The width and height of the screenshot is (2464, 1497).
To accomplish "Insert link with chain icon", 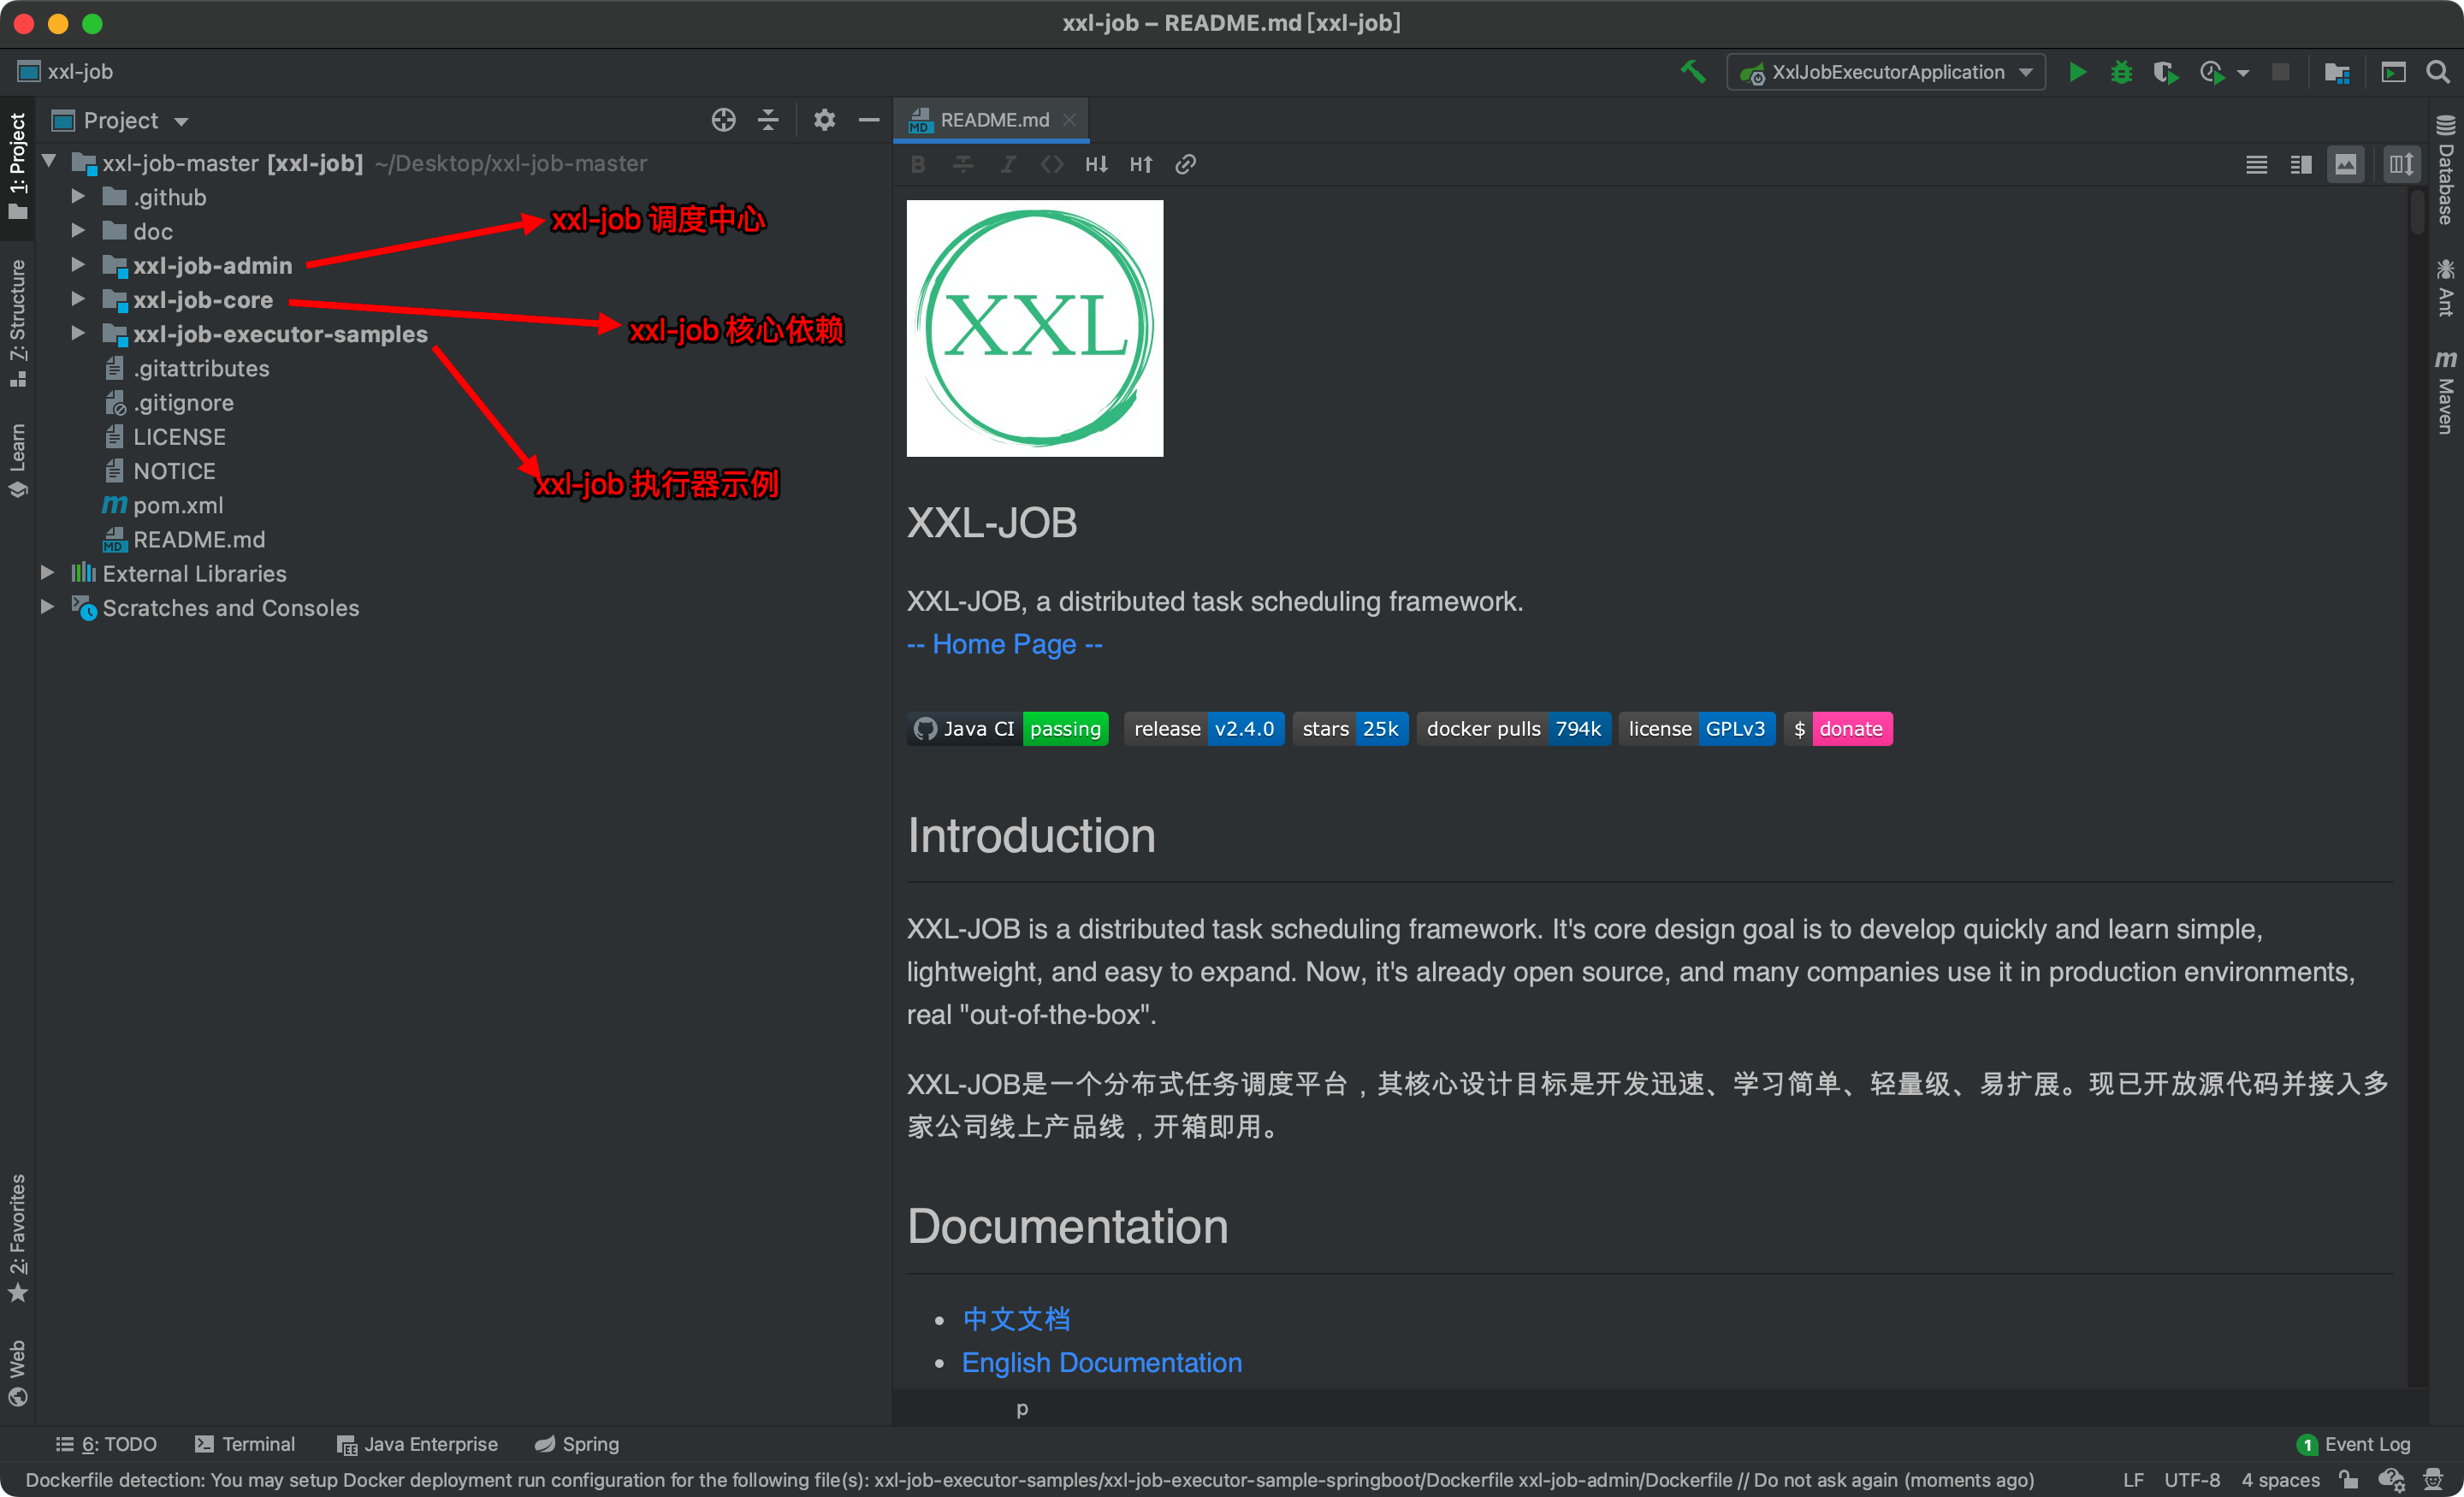I will click(x=1185, y=164).
